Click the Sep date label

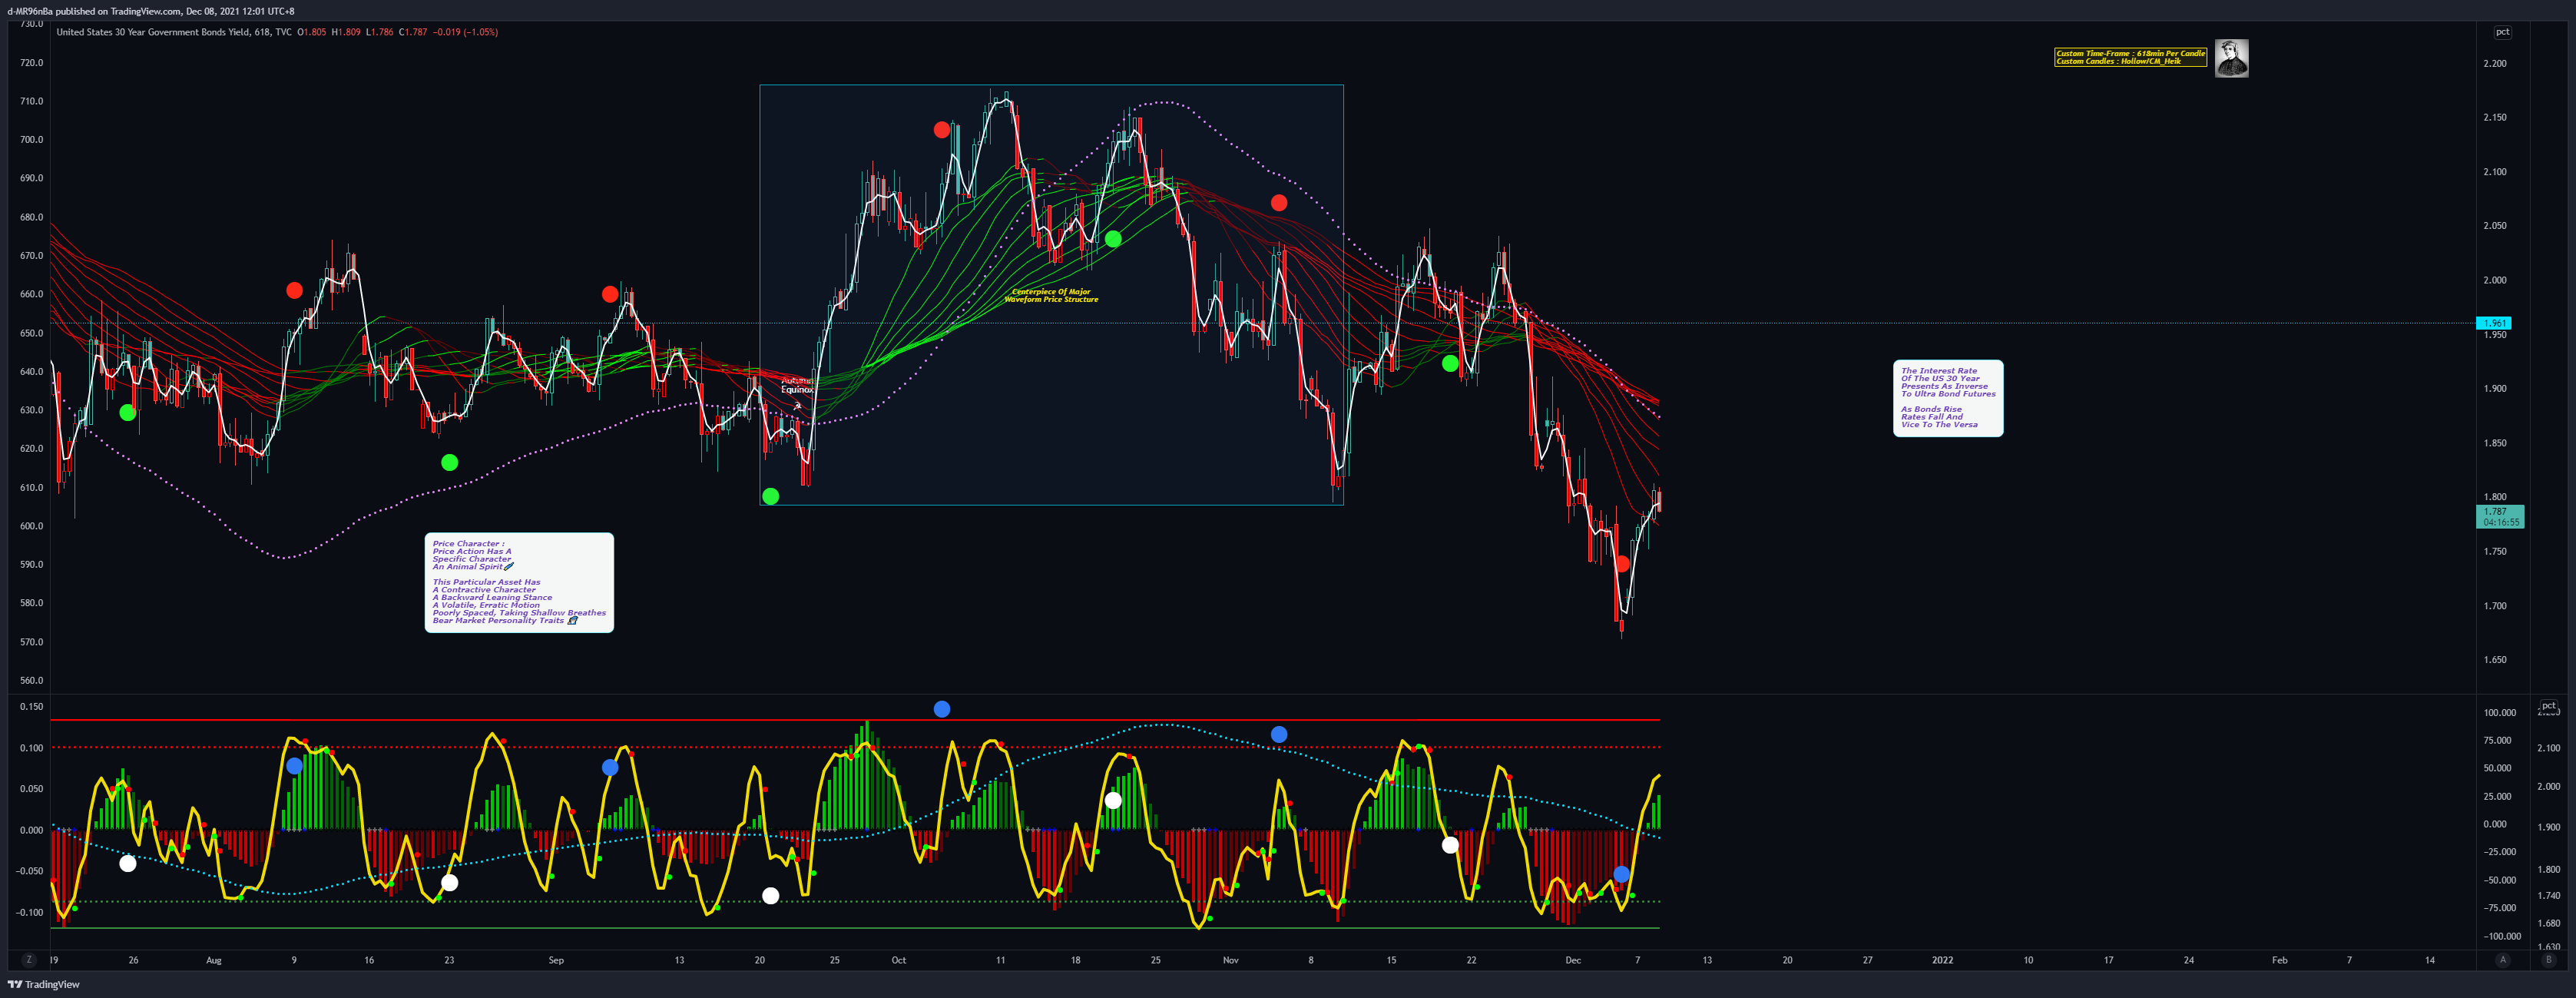point(556,960)
